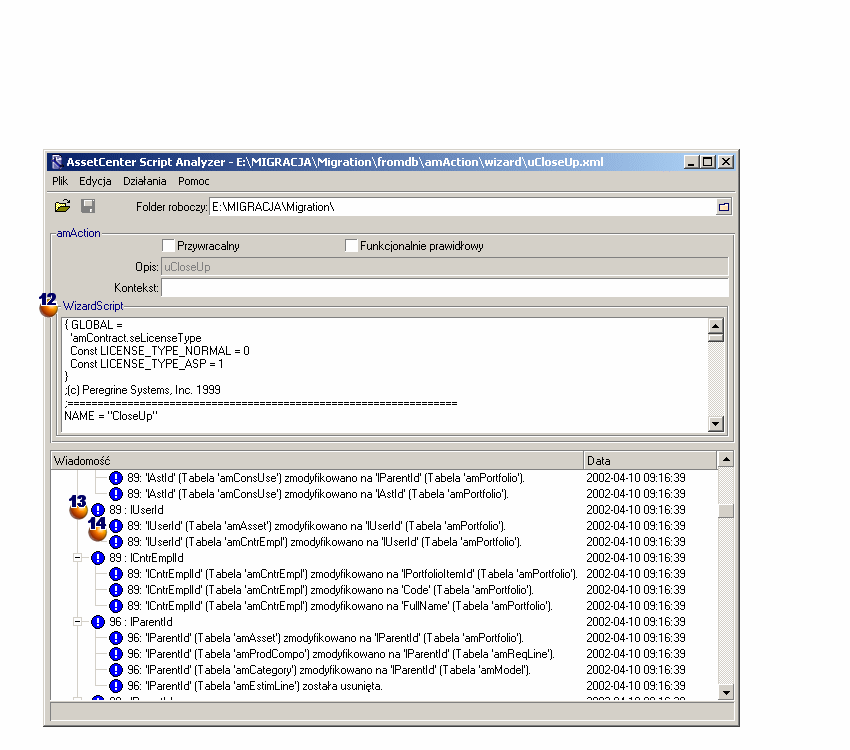Click into the Kontekst input field
Screen dimensions: 850x750
pos(445,288)
